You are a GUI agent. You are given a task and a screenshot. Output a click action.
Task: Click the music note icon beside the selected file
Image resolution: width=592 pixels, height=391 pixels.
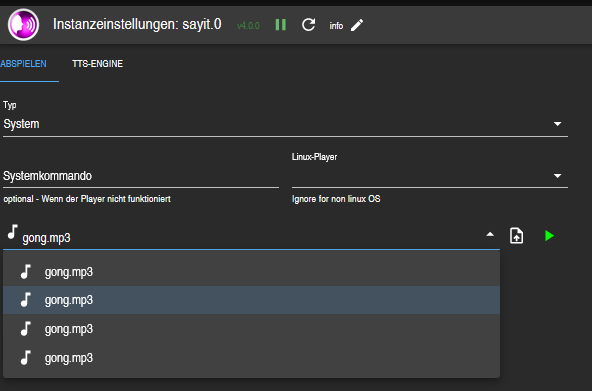pos(12,231)
